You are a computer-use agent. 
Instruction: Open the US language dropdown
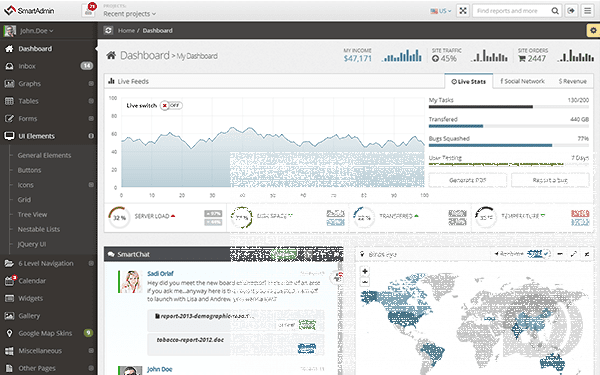coord(441,11)
